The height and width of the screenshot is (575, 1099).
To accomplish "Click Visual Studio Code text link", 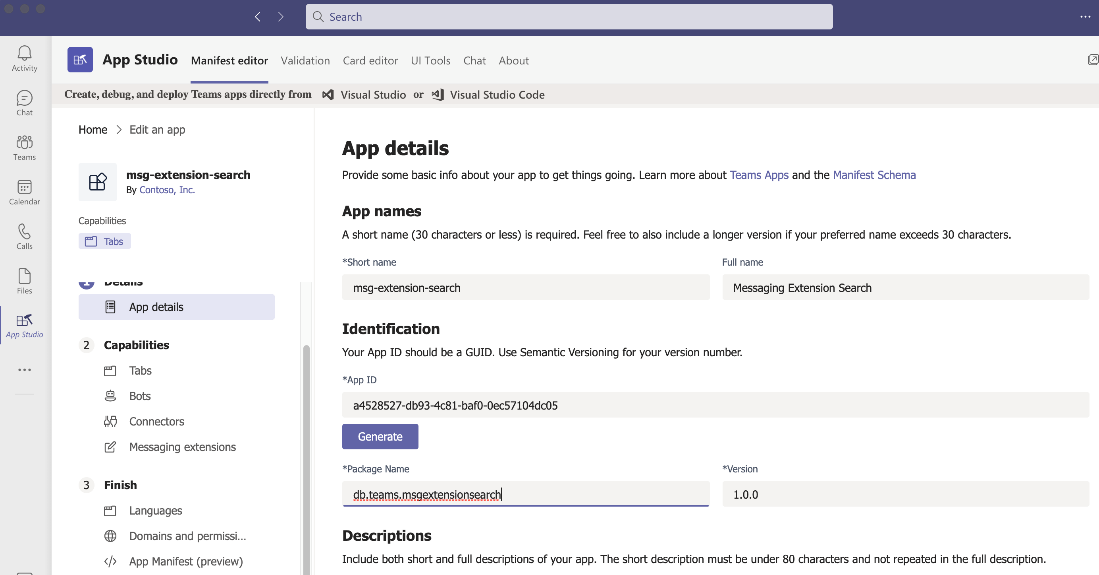I will [497, 95].
